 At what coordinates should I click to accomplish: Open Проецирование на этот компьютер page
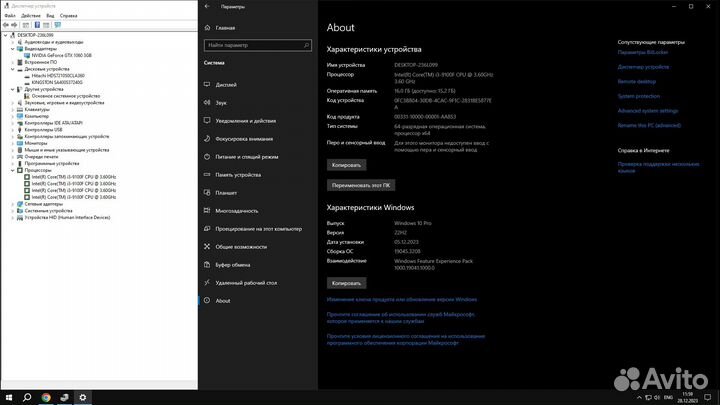tap(258, 229)
